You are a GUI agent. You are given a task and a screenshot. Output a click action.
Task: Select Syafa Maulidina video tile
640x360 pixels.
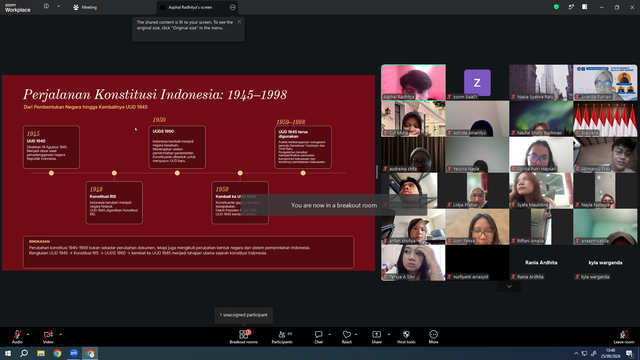pyautogui.click(x=541, y=190)
